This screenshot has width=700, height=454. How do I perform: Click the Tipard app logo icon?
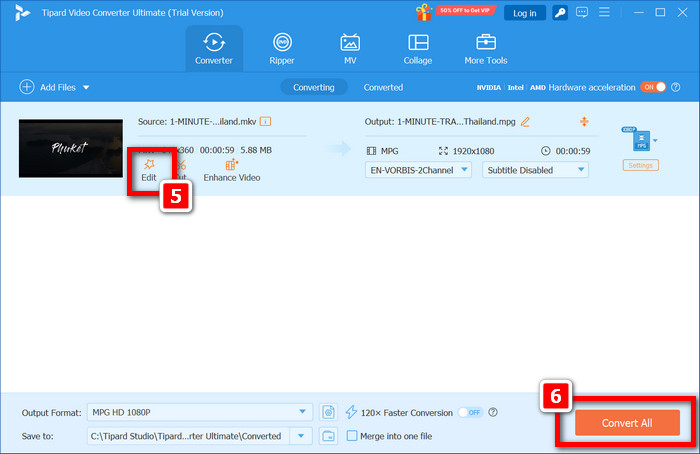pyautogui.click(x=22, y=13)
